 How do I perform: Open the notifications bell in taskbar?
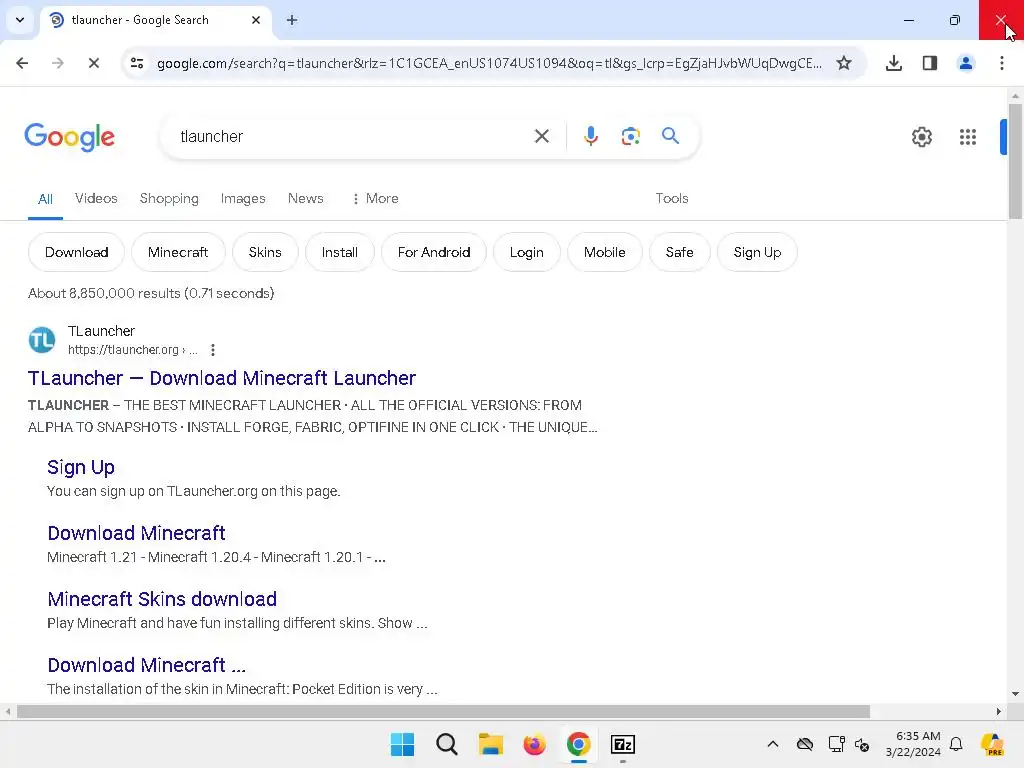pyautogui.click(x=956, y=744)
